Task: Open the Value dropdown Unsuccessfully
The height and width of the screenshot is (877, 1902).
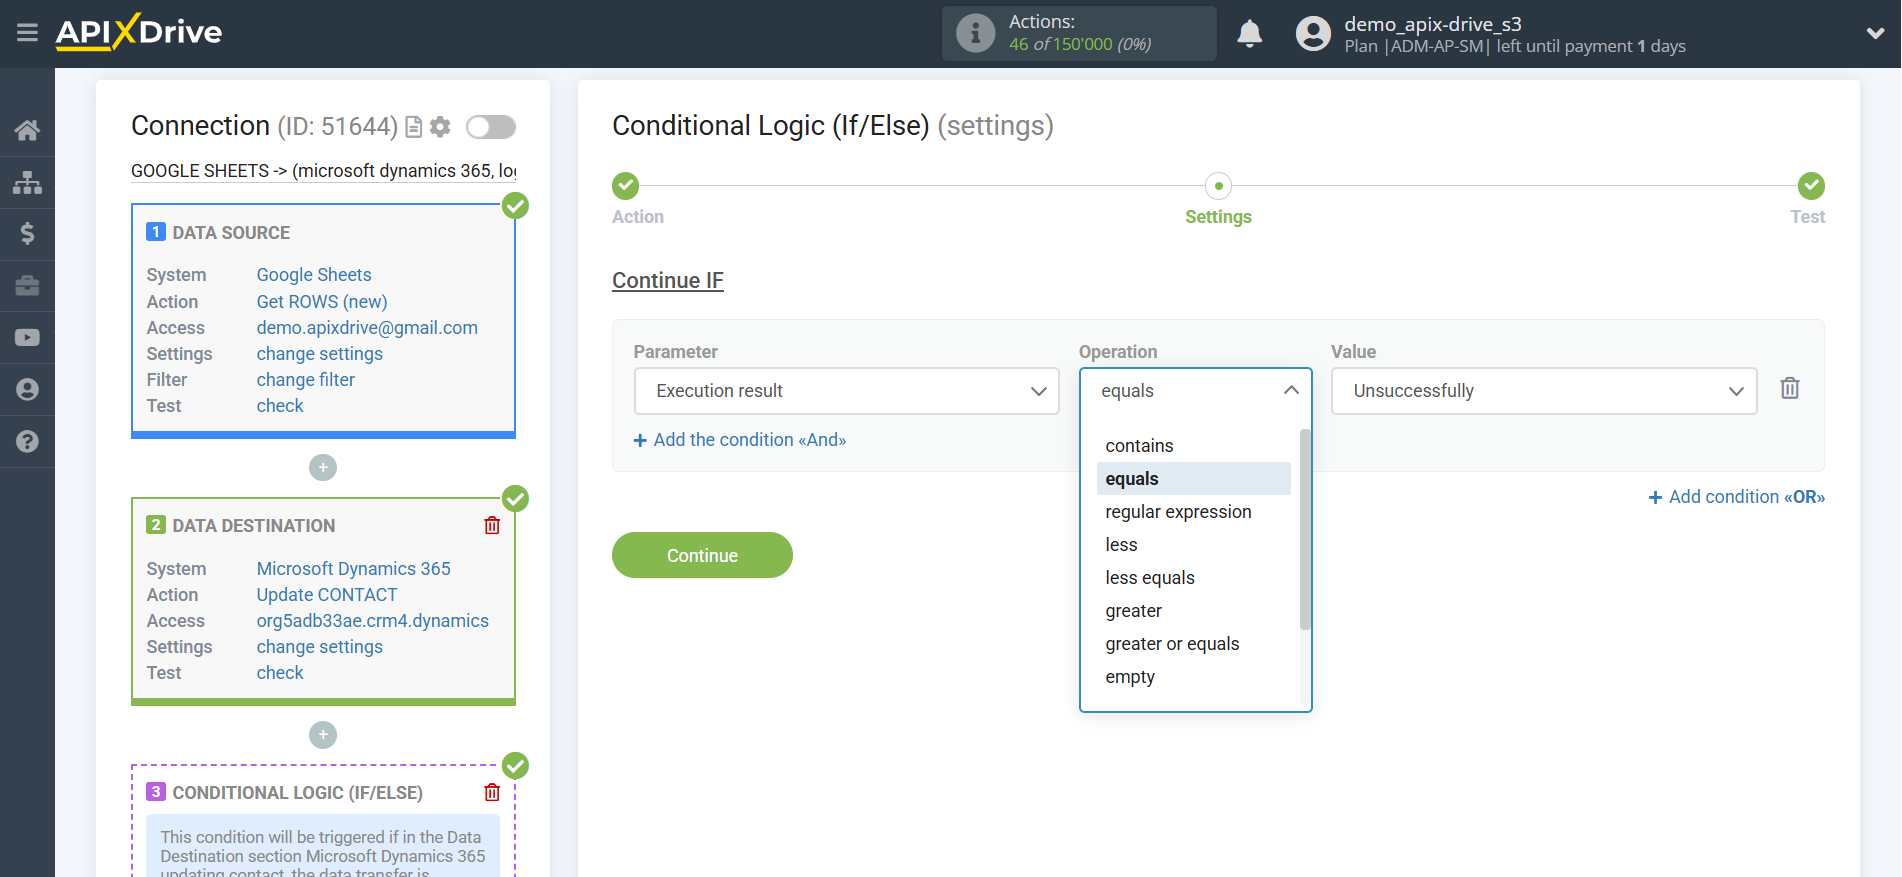Action: 1543,391
